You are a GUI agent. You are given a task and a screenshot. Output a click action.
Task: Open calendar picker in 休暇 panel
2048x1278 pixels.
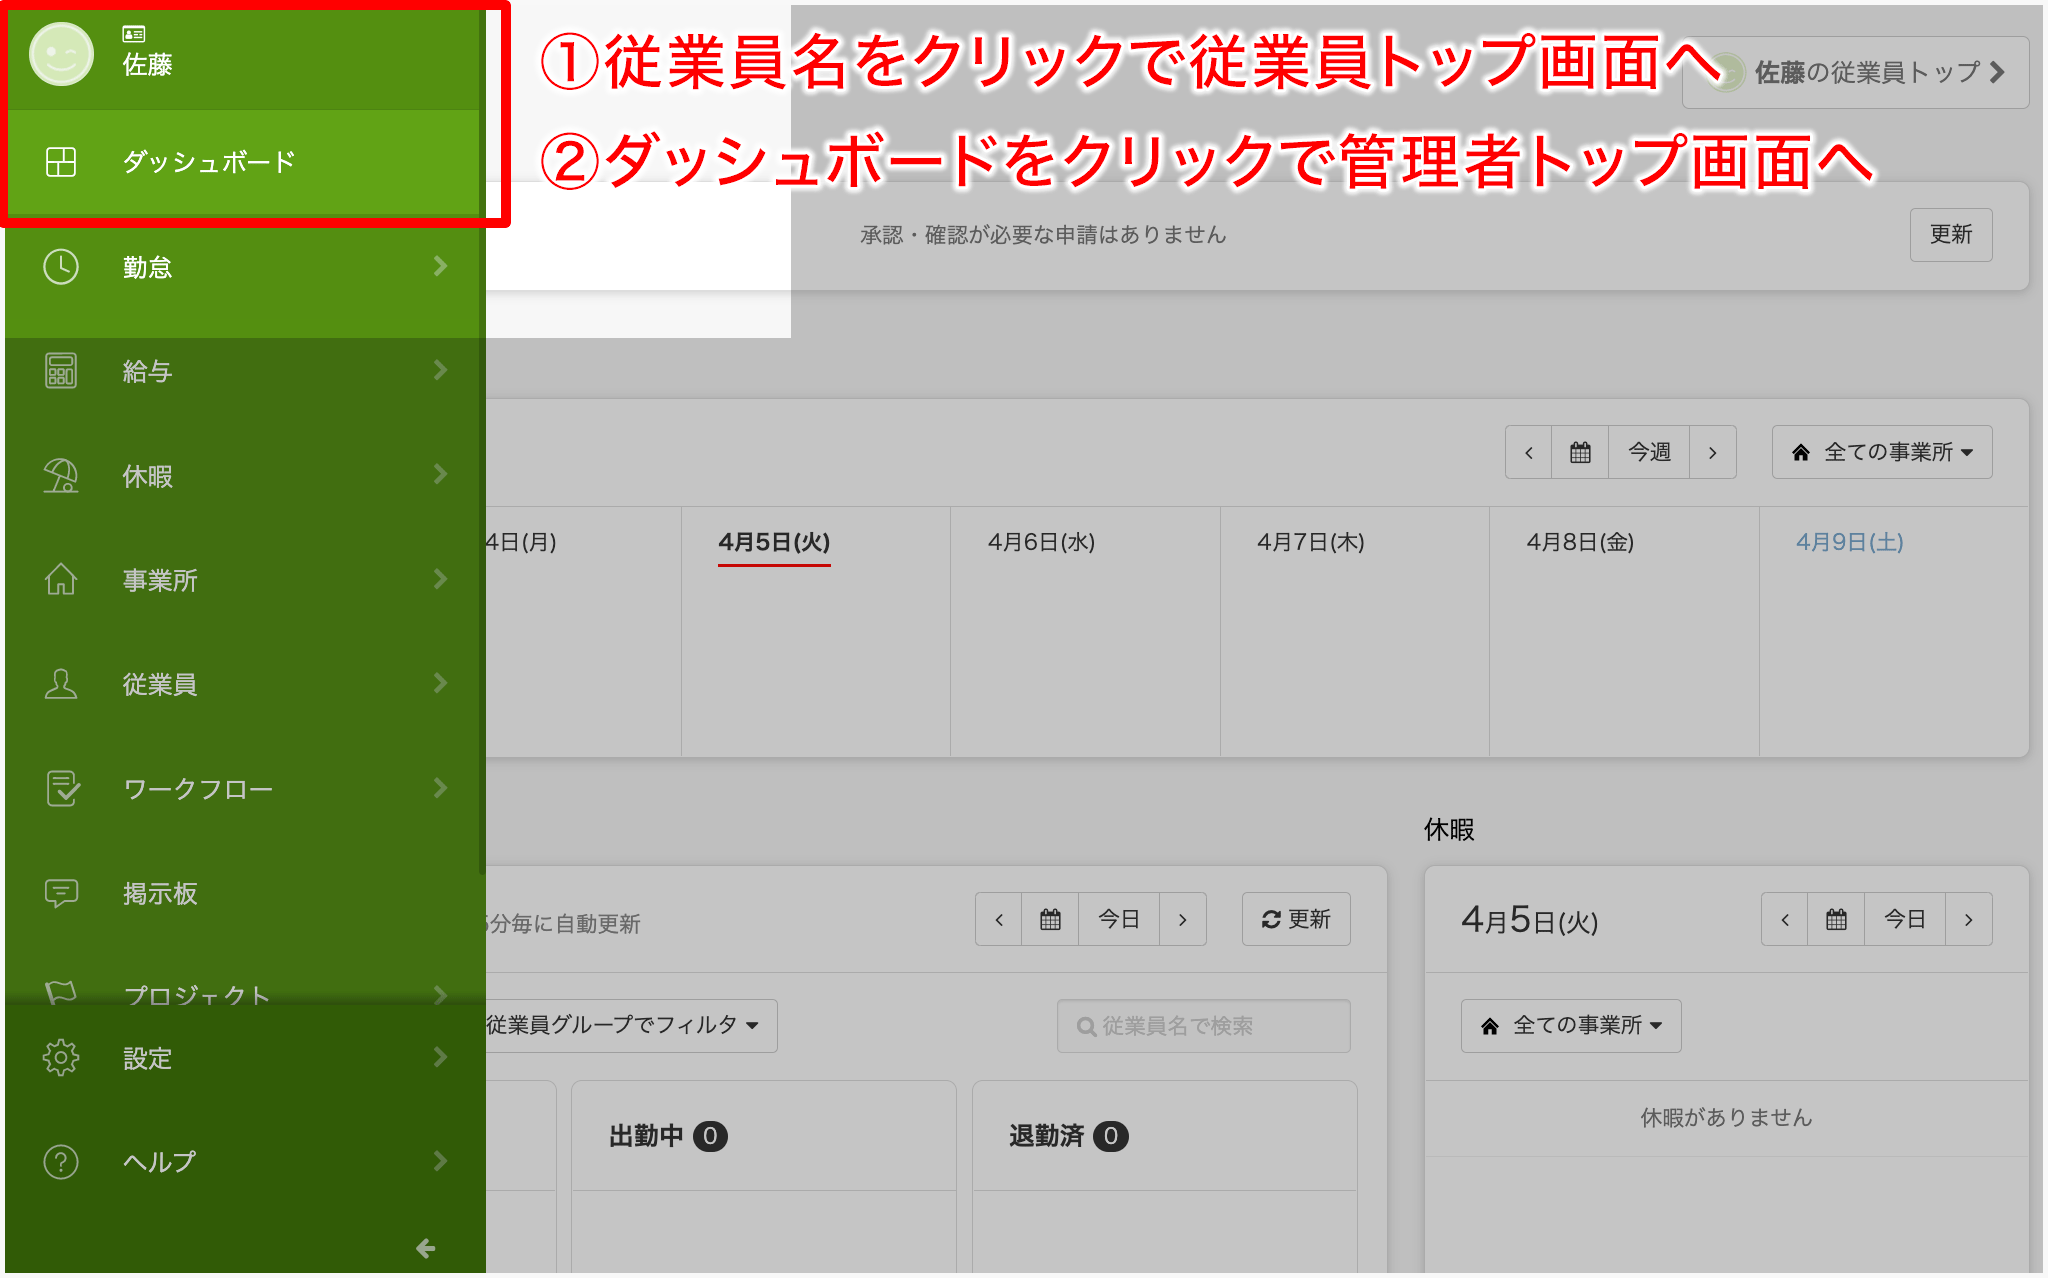[x=1836, y=919]
